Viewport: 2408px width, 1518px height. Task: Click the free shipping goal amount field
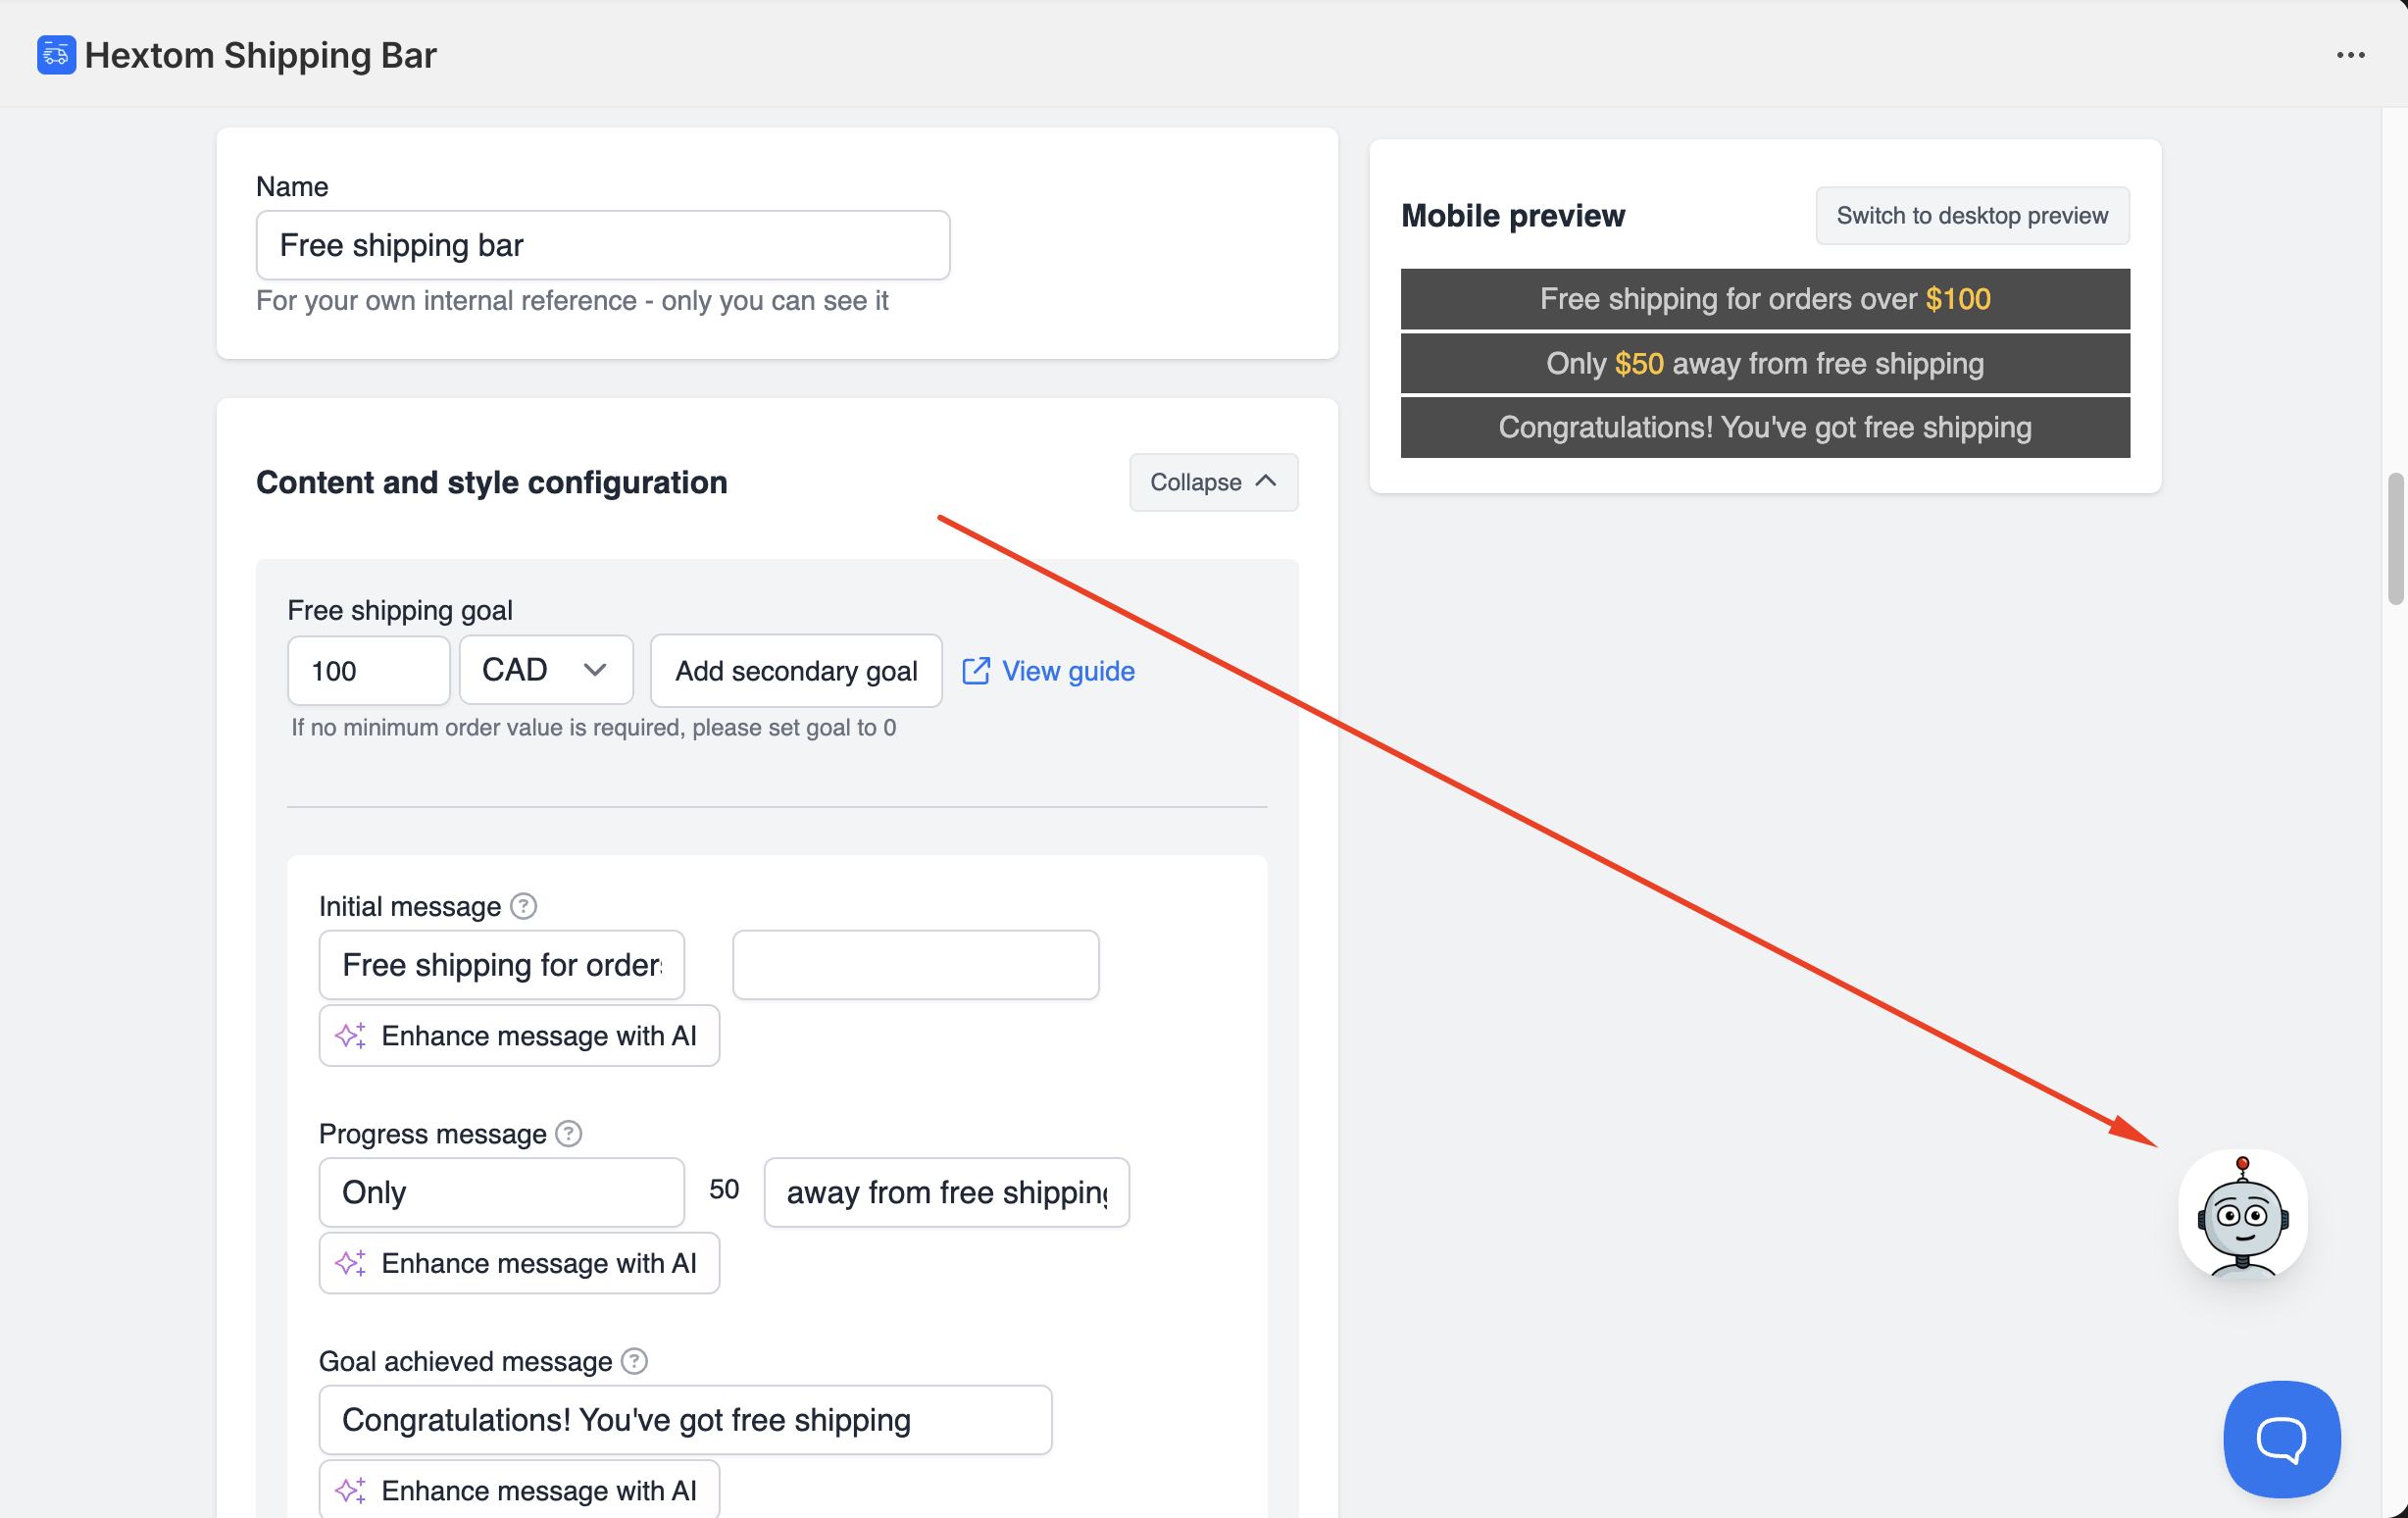(368, 671)
